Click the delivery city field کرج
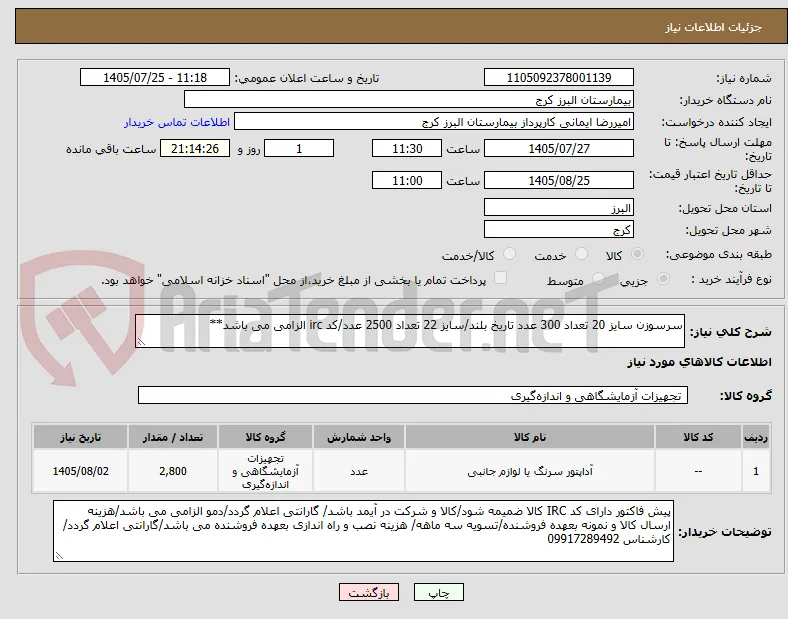 coord(559,230)
